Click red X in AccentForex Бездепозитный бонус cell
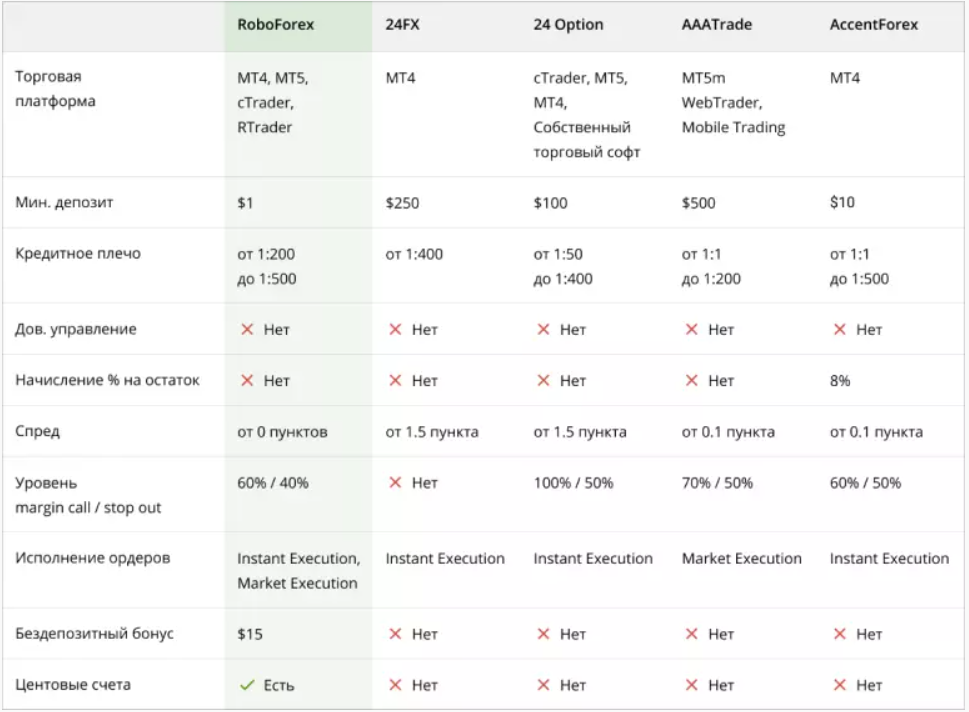 [x=839, y=634]
